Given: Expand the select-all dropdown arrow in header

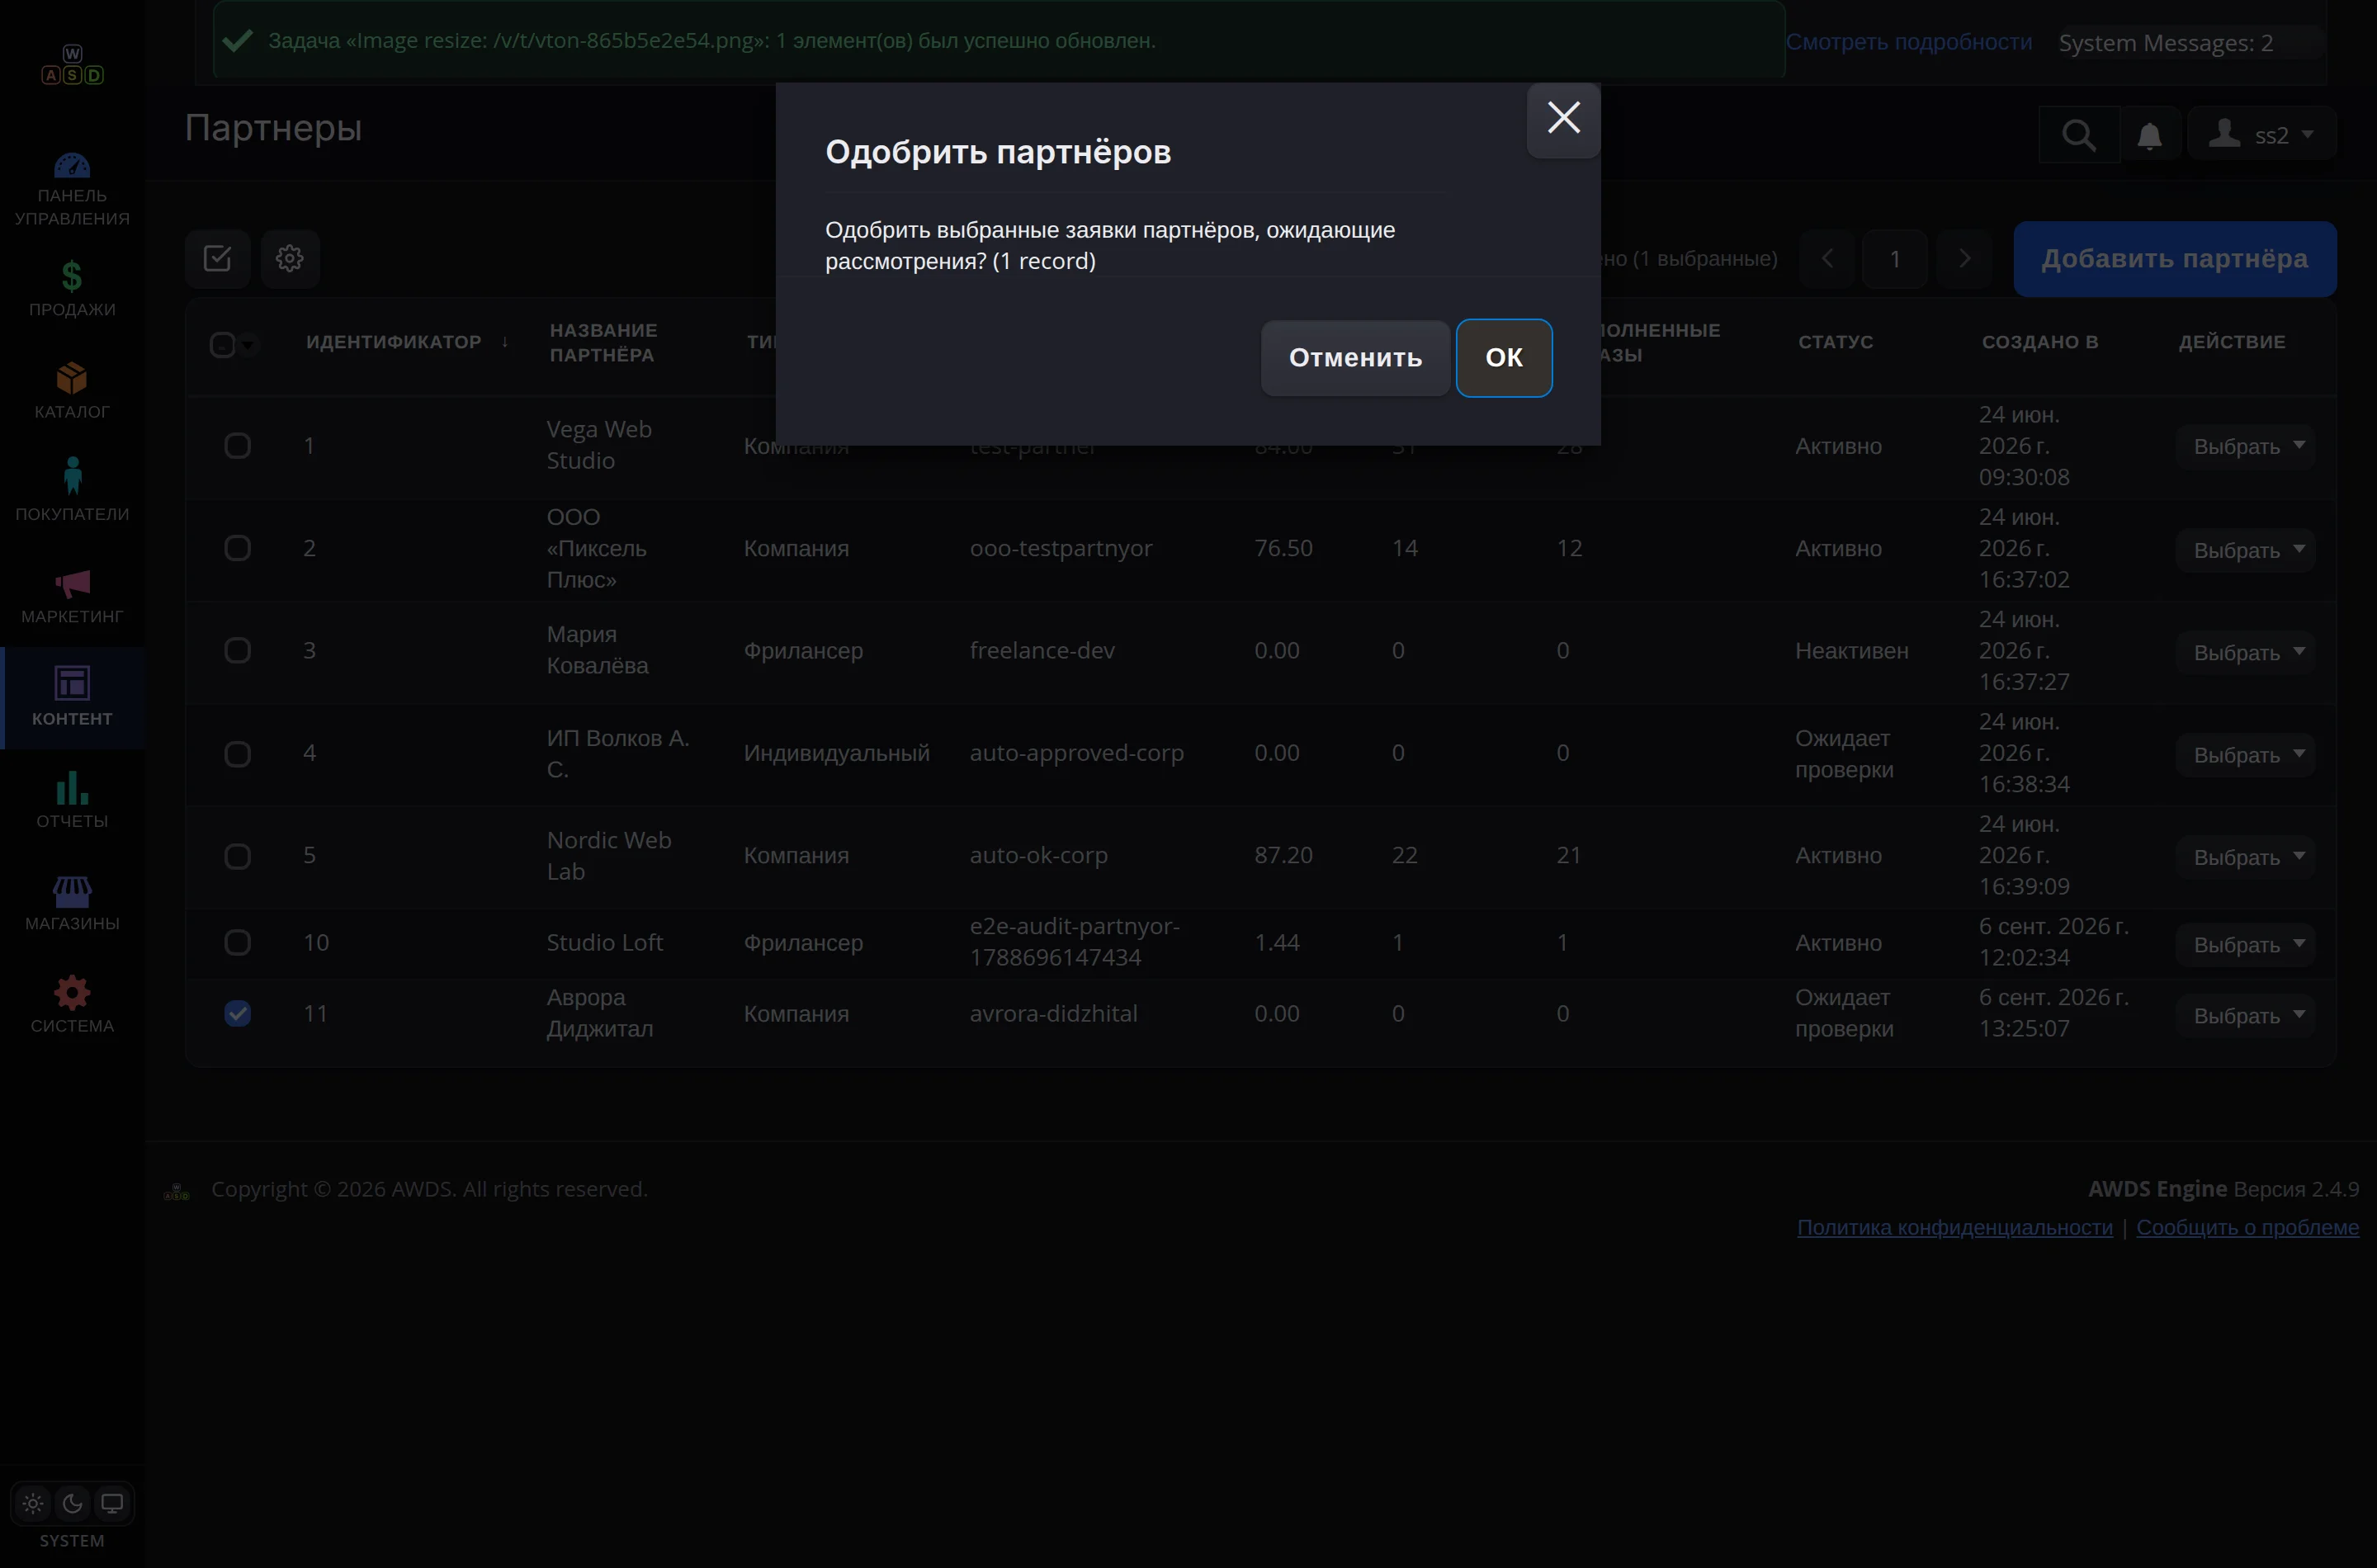Looking at the screenshot, I should point(248,345).
